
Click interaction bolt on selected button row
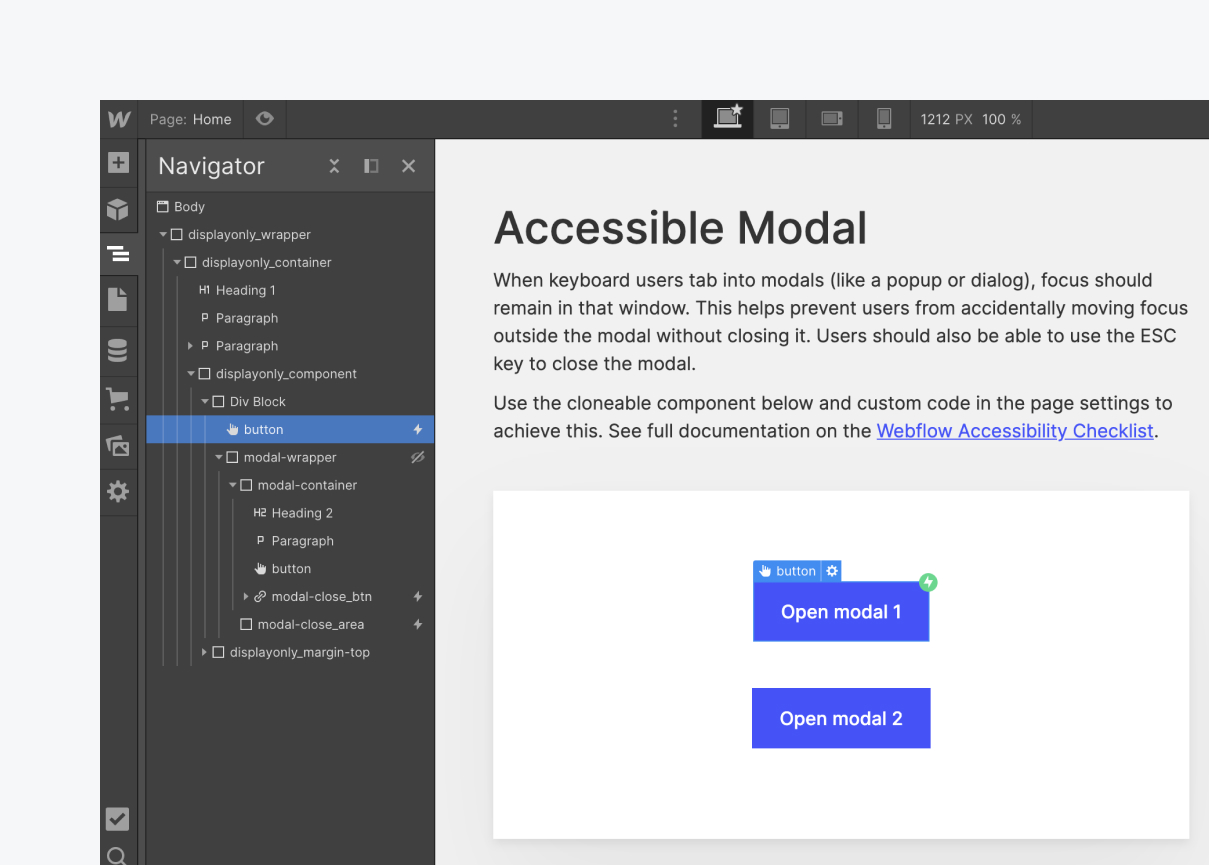coord(418,430)
